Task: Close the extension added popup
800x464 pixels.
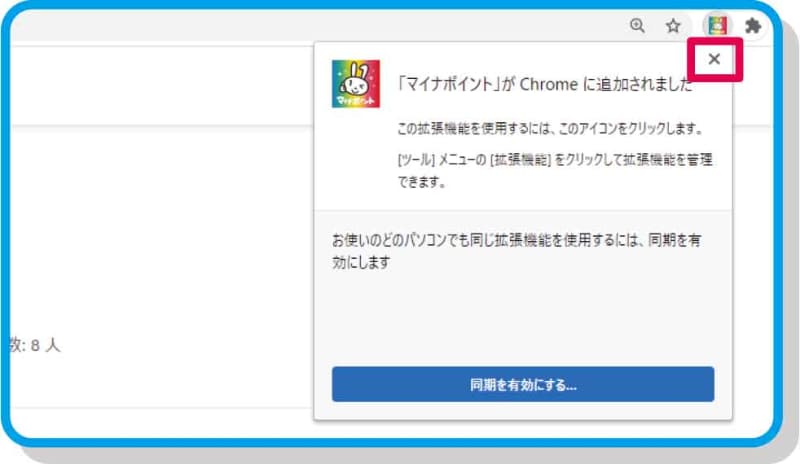Action: coord(714,59)
